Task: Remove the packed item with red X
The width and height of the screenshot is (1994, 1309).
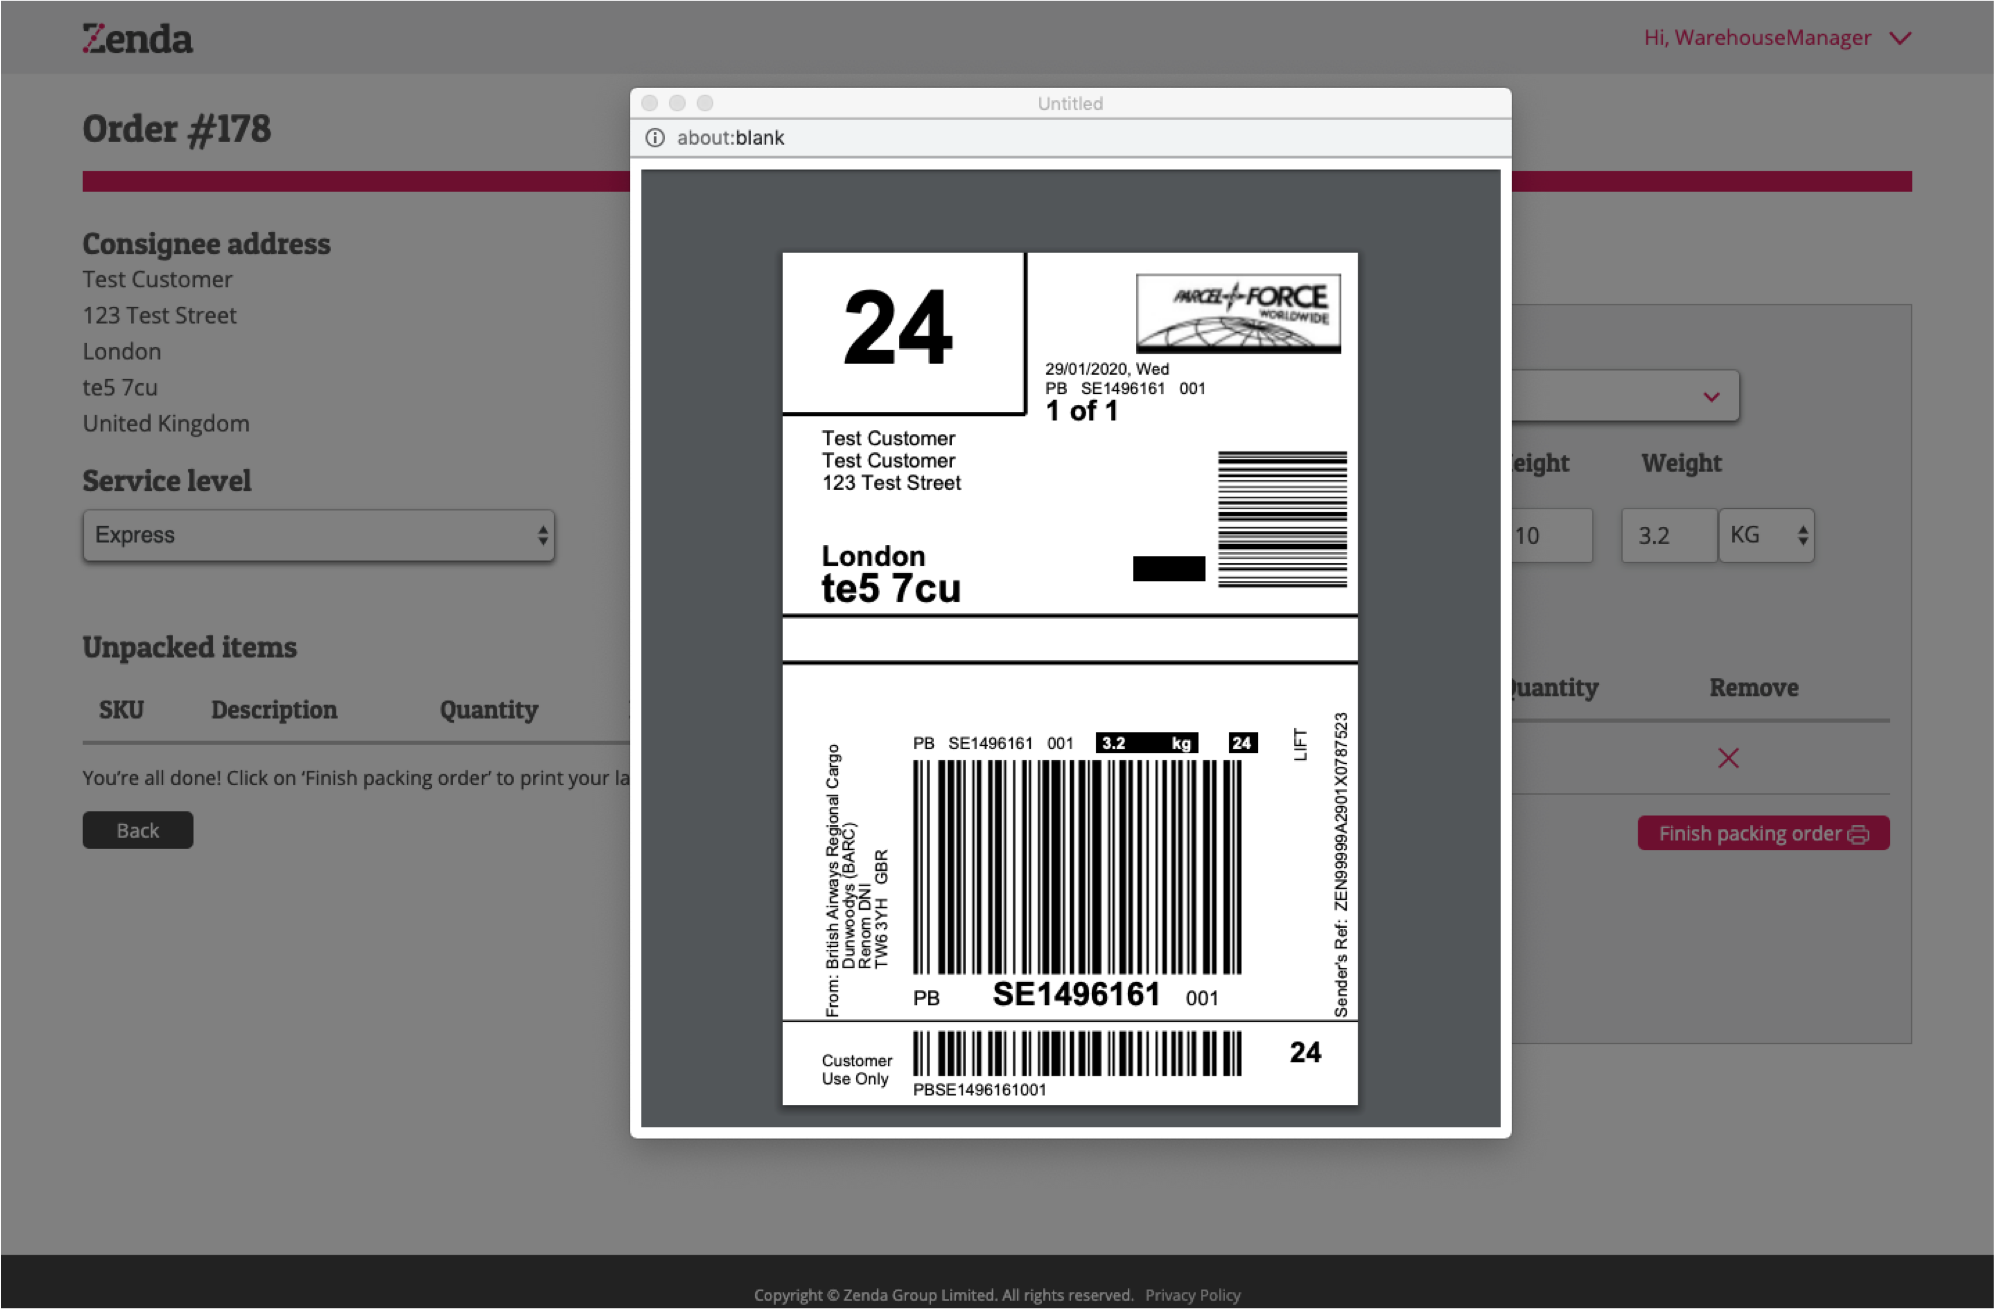Action: (x=1728, y=758)
